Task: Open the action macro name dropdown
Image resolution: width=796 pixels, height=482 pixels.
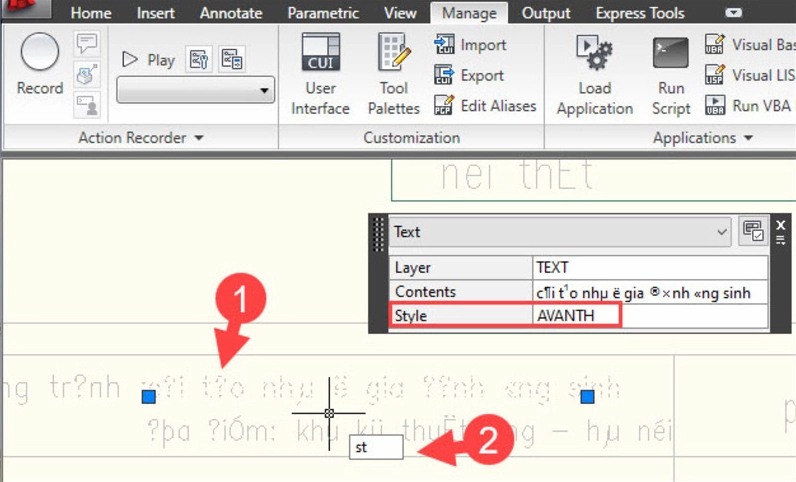Action: pos(196,90)
